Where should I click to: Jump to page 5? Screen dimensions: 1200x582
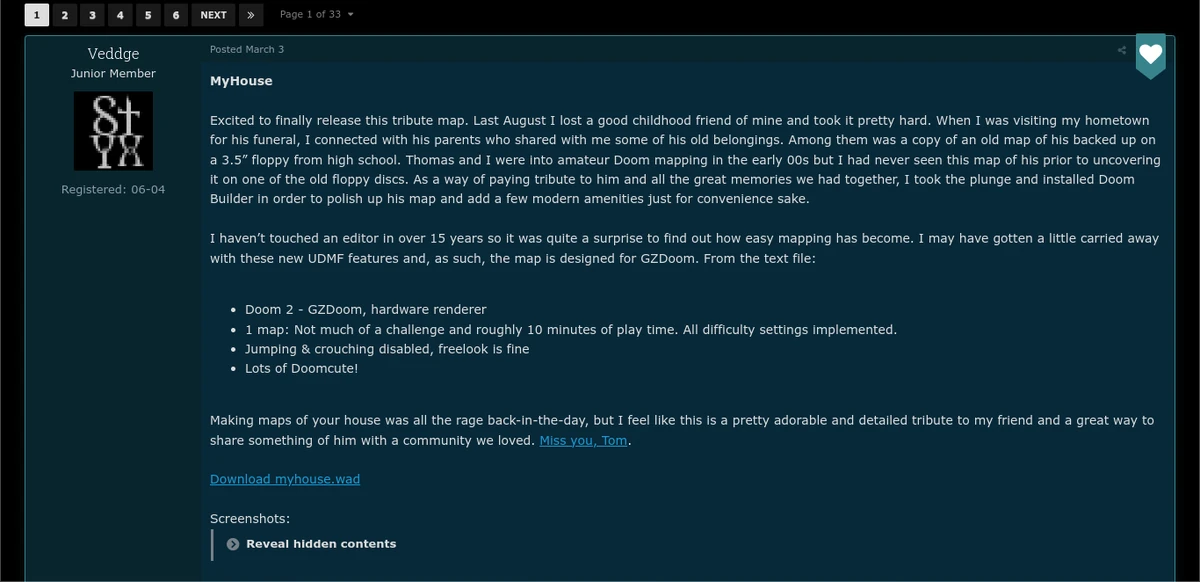click(148, 15)
